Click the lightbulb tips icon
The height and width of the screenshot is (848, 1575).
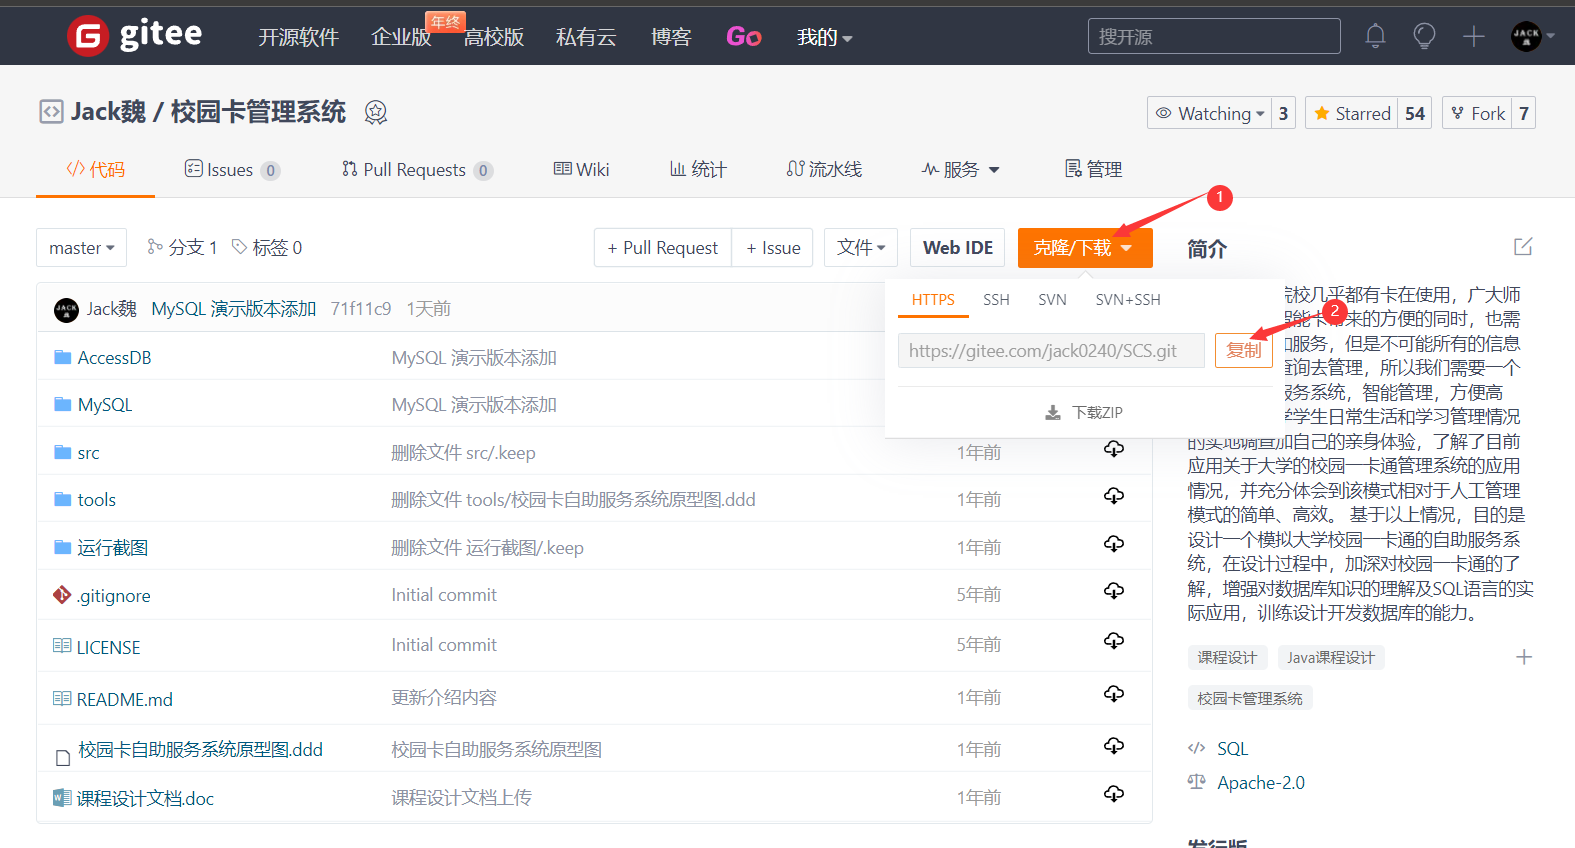click(1424, 36)
